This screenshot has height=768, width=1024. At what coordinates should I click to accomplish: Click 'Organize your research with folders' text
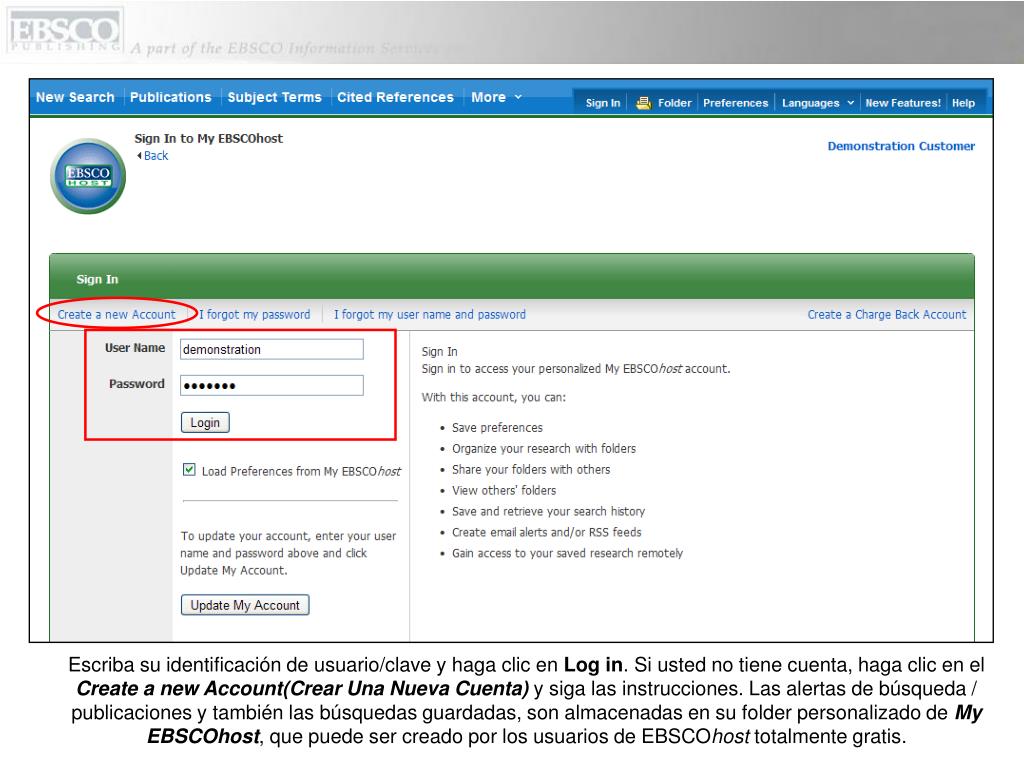[544, 449]
